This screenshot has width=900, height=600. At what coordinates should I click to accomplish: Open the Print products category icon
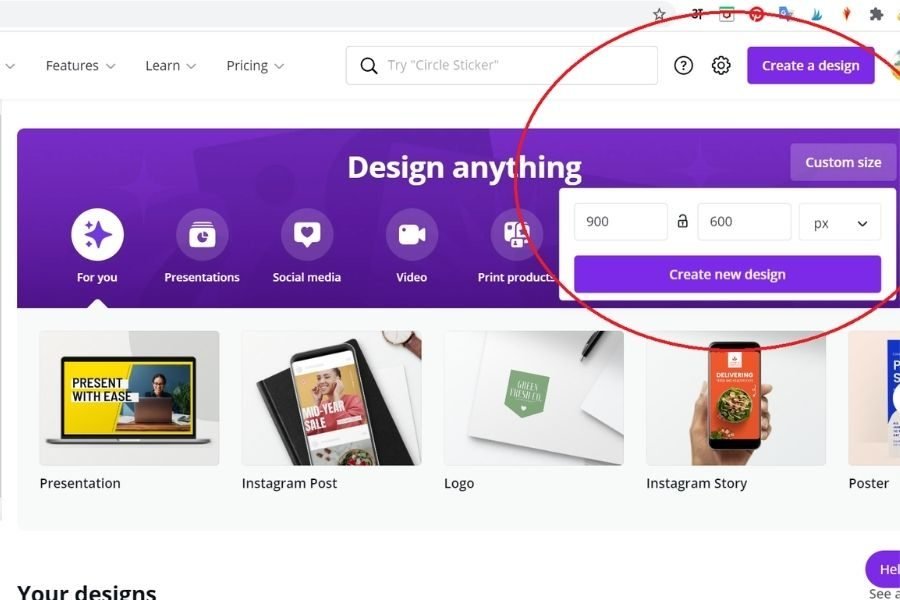(516, 235)
